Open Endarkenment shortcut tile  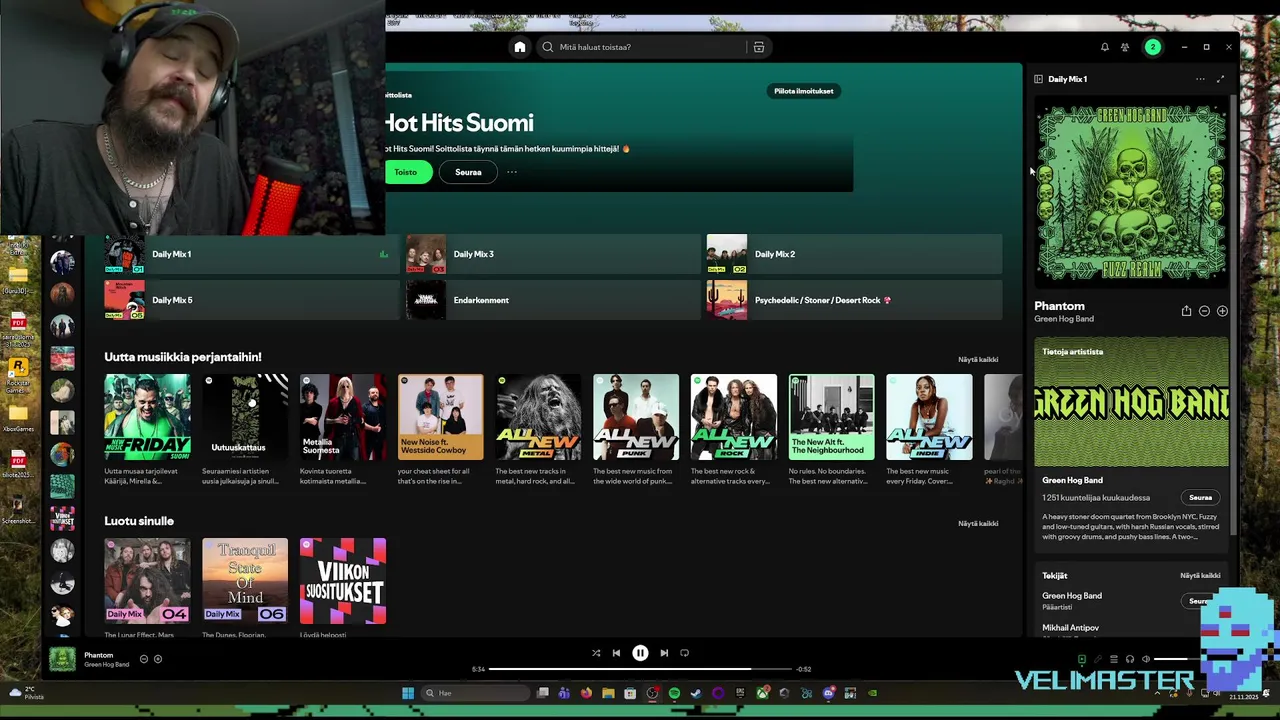[x=553, y=300]
